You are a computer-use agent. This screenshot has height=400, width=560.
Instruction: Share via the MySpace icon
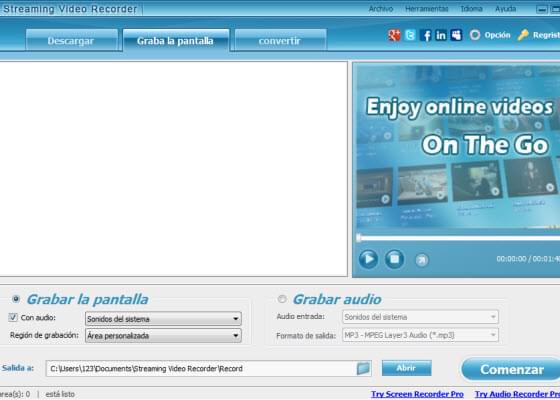click(x=456, y=35)
